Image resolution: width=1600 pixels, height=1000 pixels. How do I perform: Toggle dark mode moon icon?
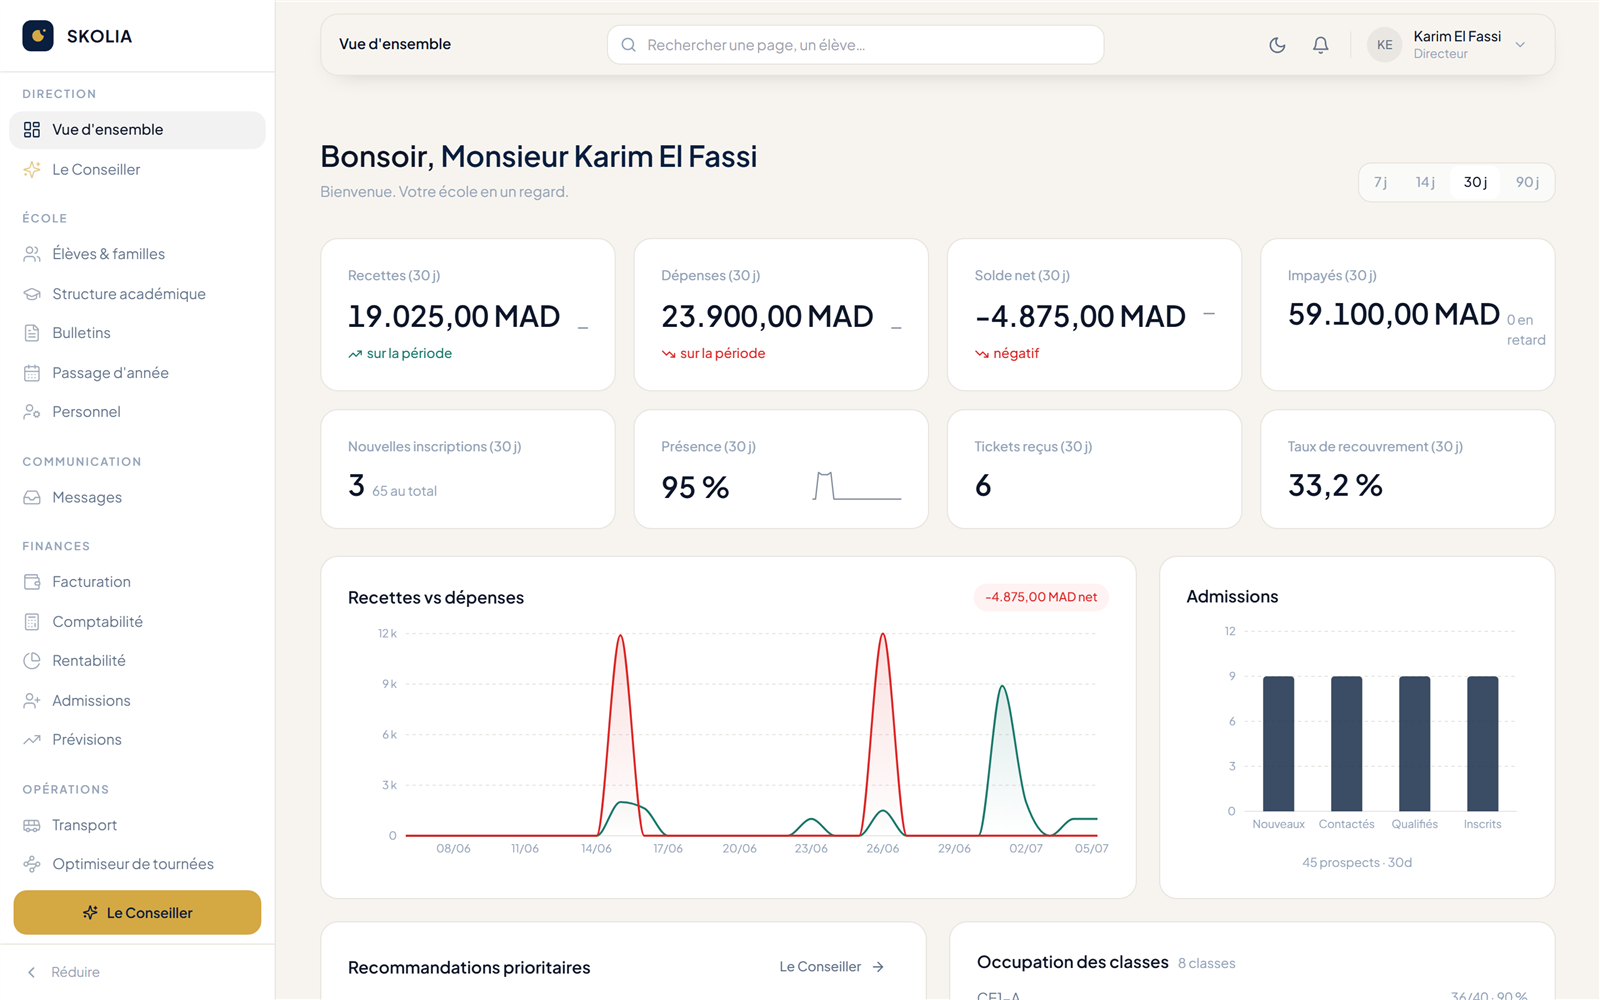pos(1277,45)
